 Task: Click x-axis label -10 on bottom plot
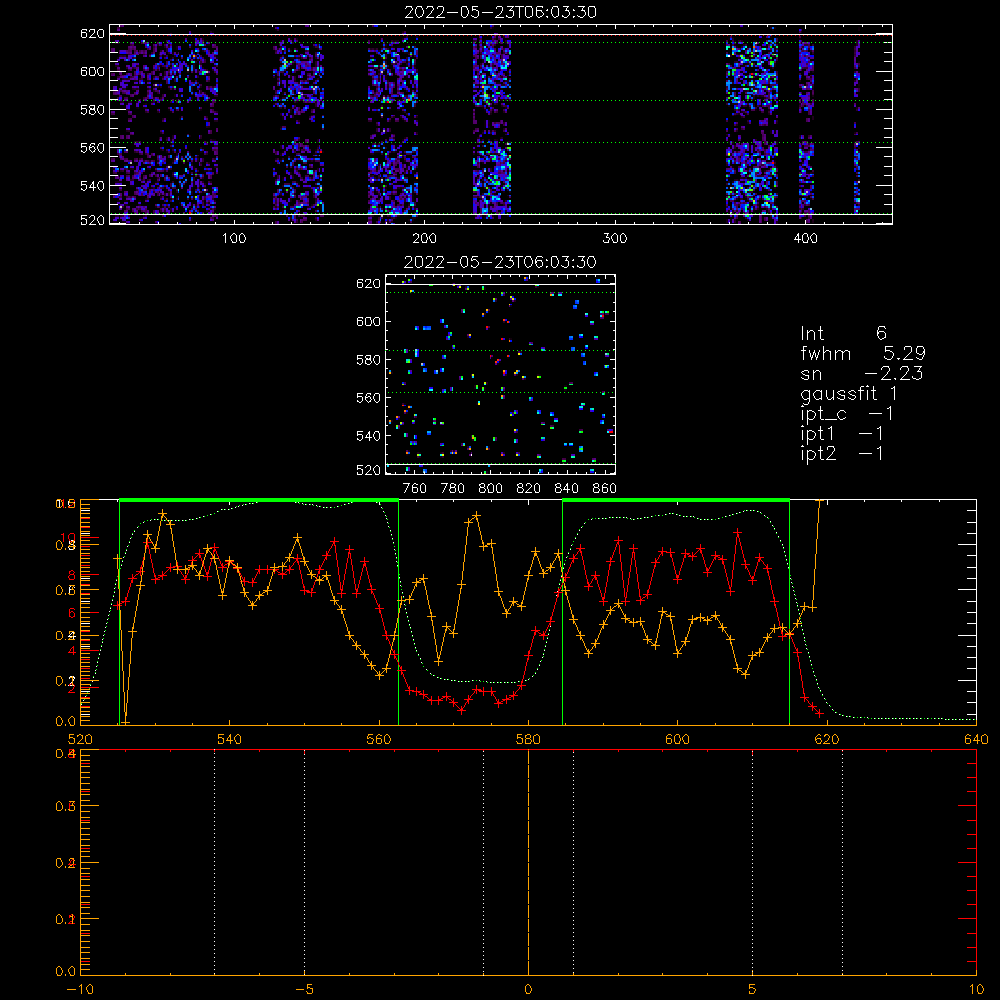click(x=80, y=989)
